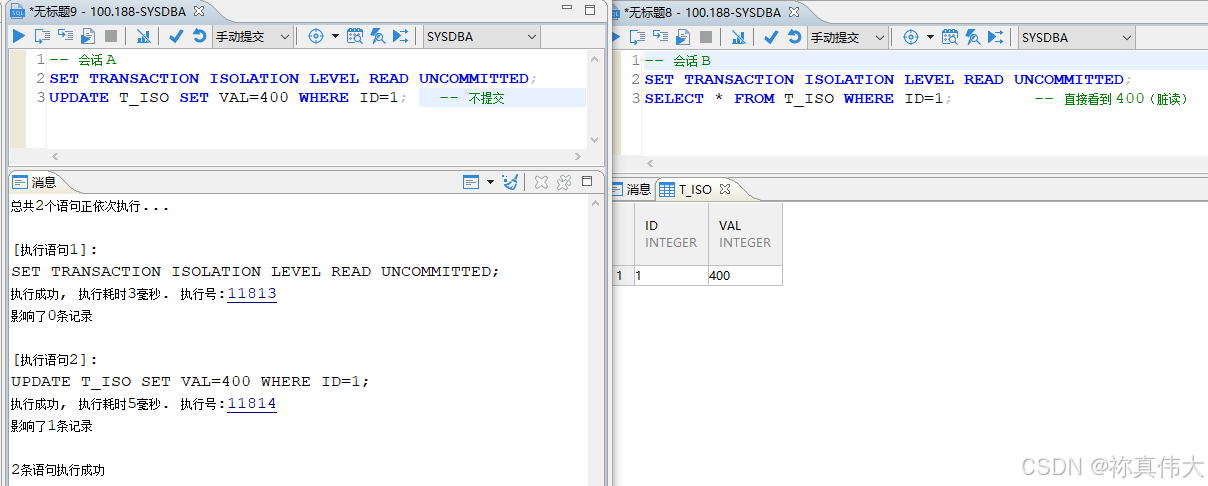
Task: Select row number 1 header in T_ISO grid
Action: click(x=622, y=275)
